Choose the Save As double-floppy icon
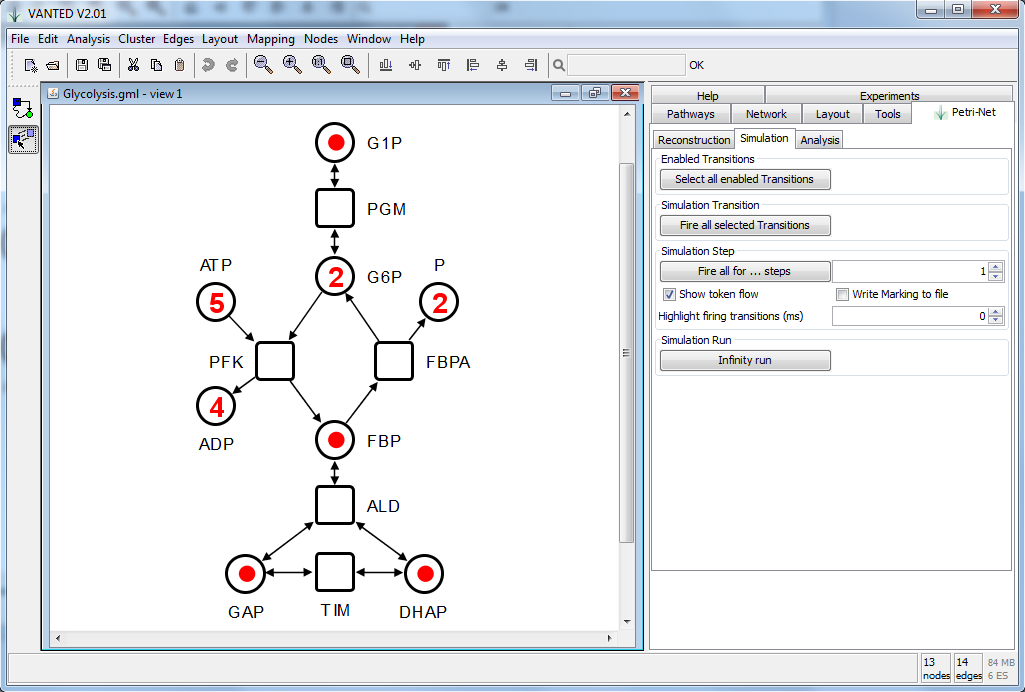 pyautogui.click(x=105, y=65)
